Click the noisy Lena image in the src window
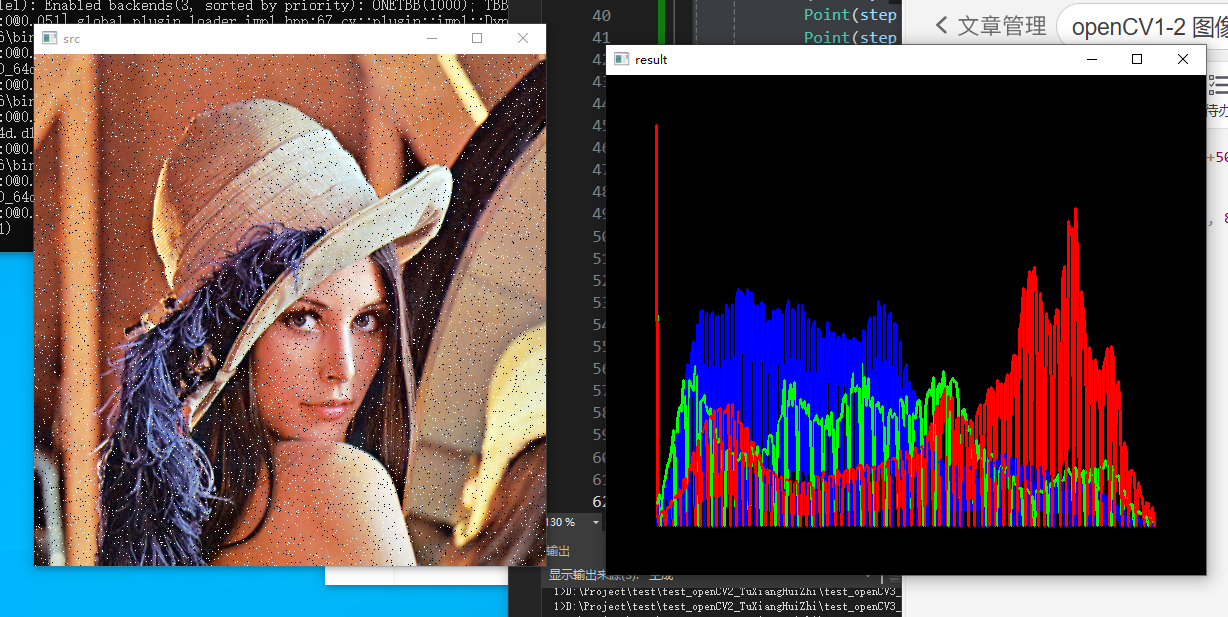Viewport: 1228px width, 617px height. (290, 309)
